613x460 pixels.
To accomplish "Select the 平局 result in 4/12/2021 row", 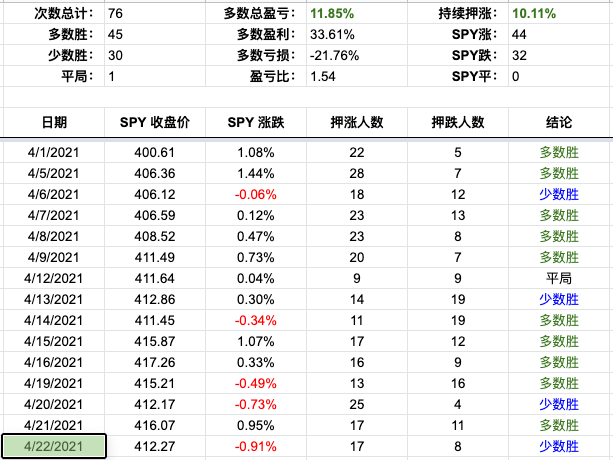I will point(559,279).
